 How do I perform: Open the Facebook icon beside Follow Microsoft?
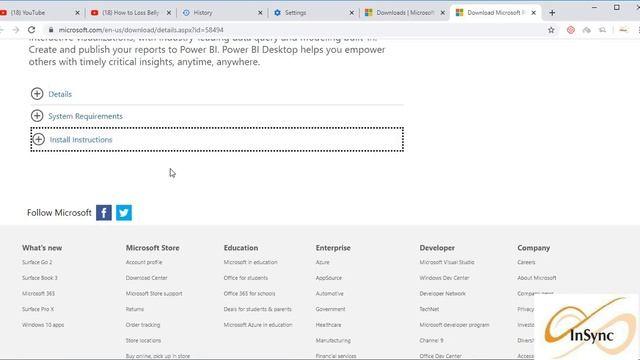(x=104, y=213)
